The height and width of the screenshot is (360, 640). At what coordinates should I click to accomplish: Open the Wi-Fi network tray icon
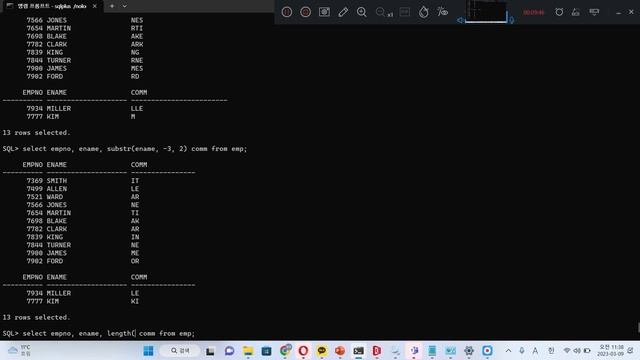(567, 351)
